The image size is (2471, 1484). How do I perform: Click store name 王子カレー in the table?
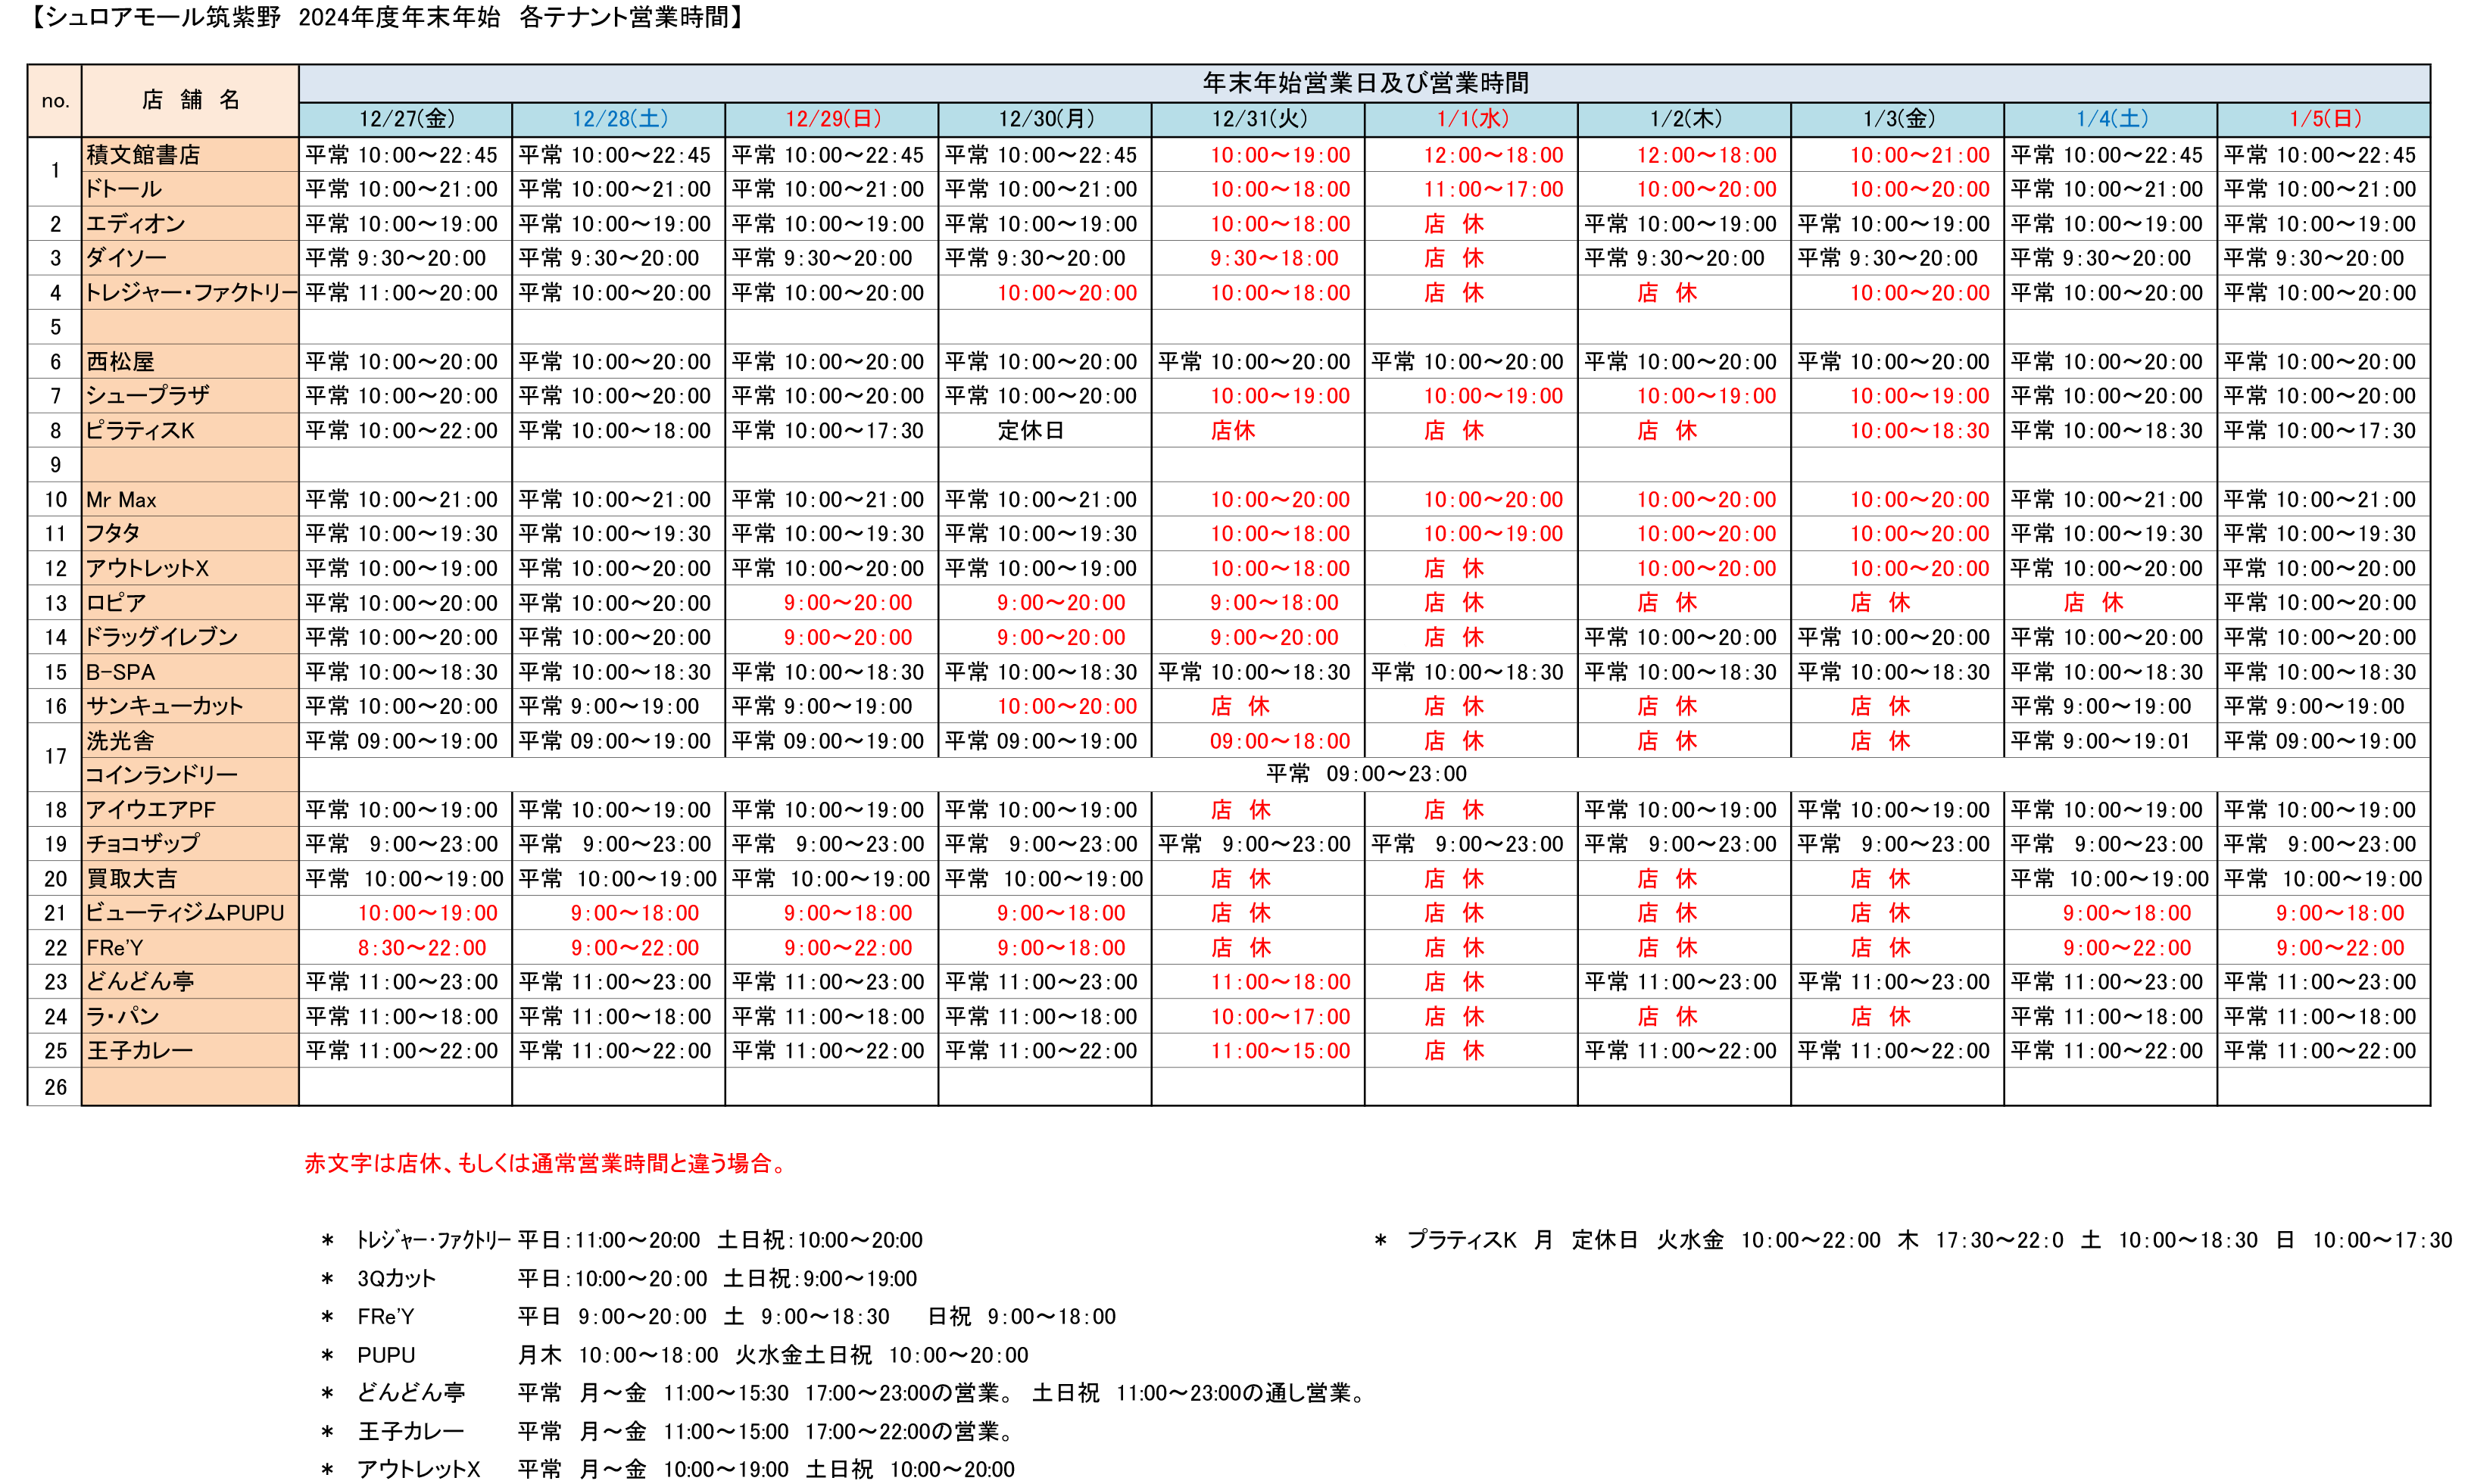pyautogui.click(x=139, y=1051)
